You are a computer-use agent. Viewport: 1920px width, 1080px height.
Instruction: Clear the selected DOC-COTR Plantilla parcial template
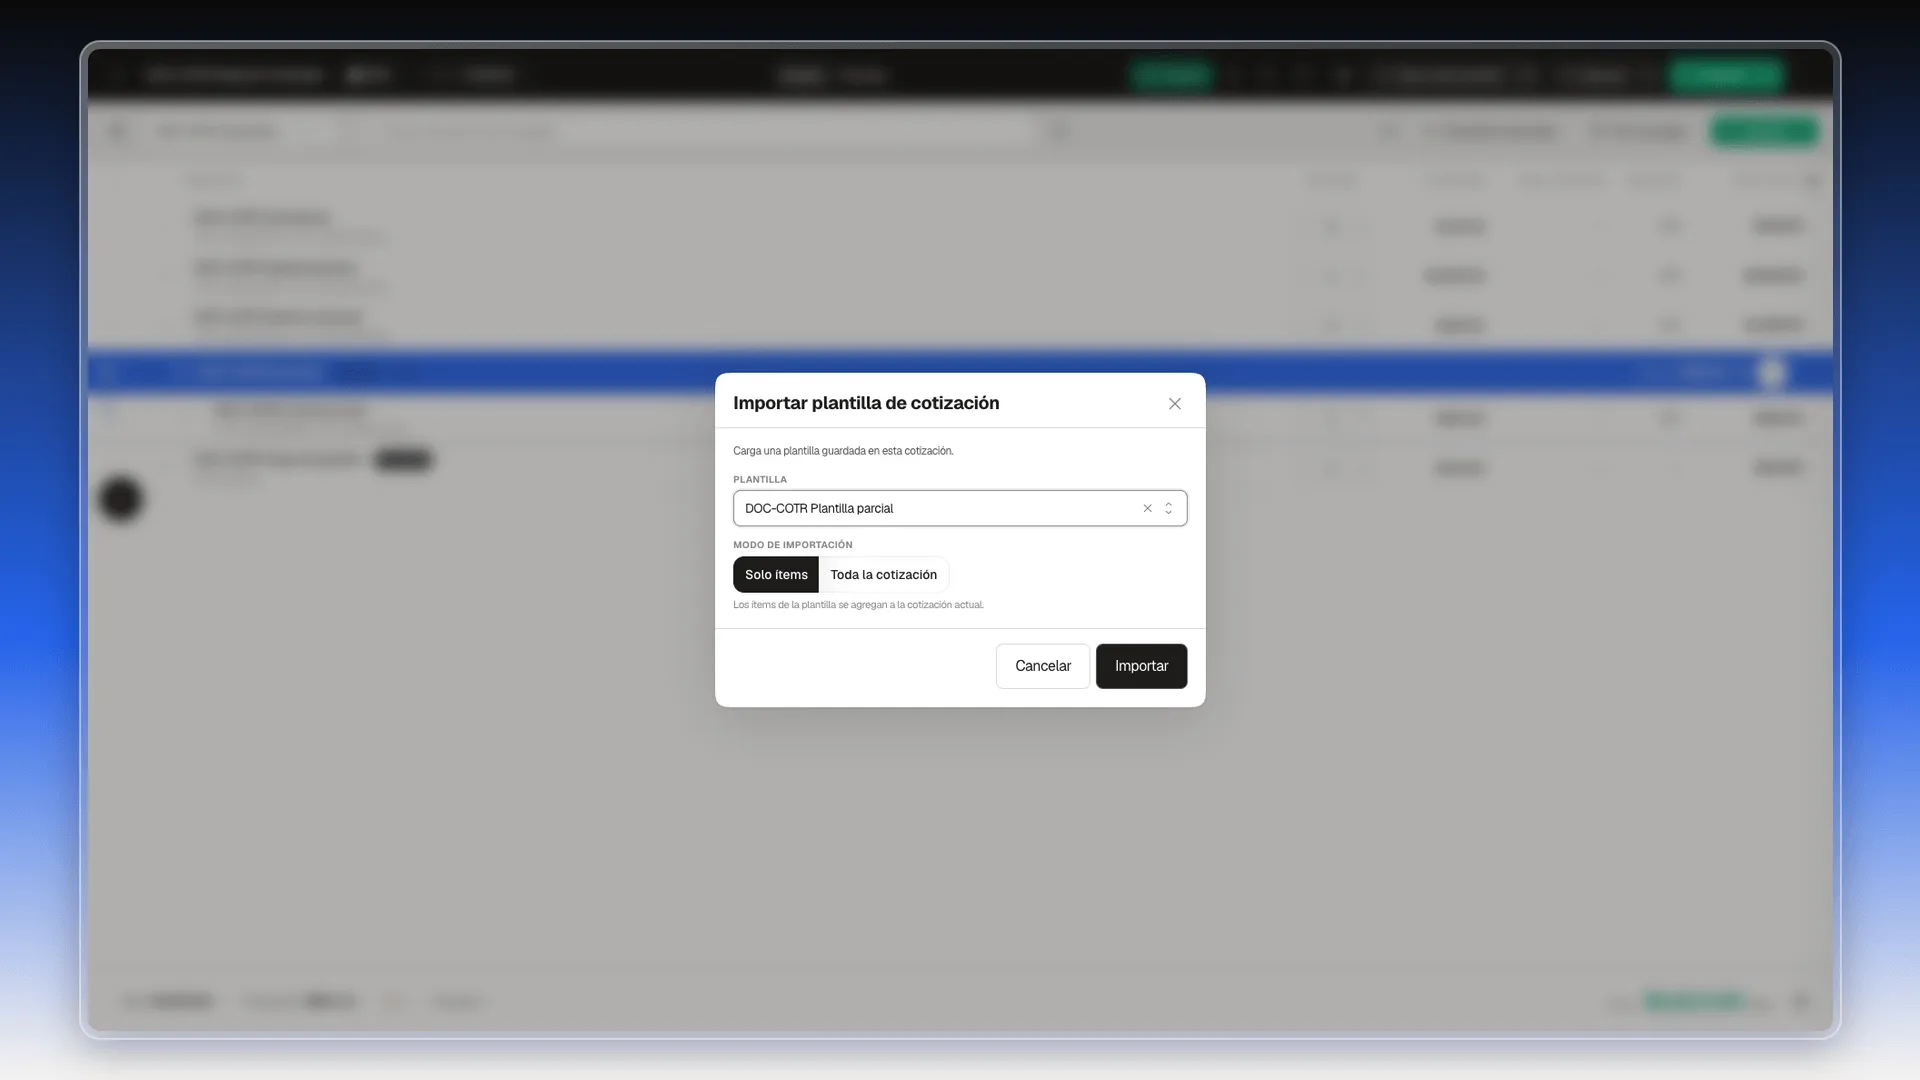click(1147, 508)
